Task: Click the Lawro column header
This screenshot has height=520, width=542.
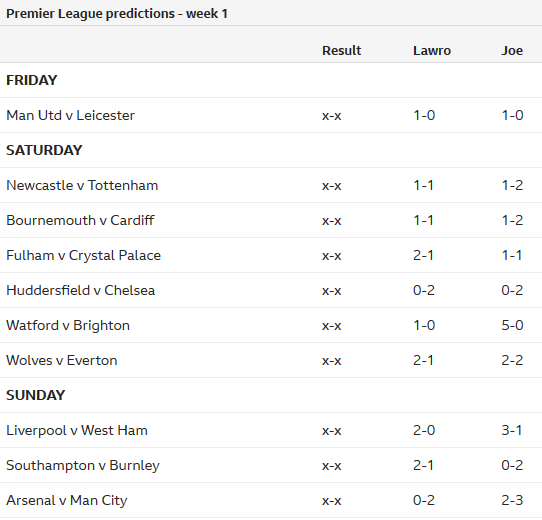Action: [432, 50]
